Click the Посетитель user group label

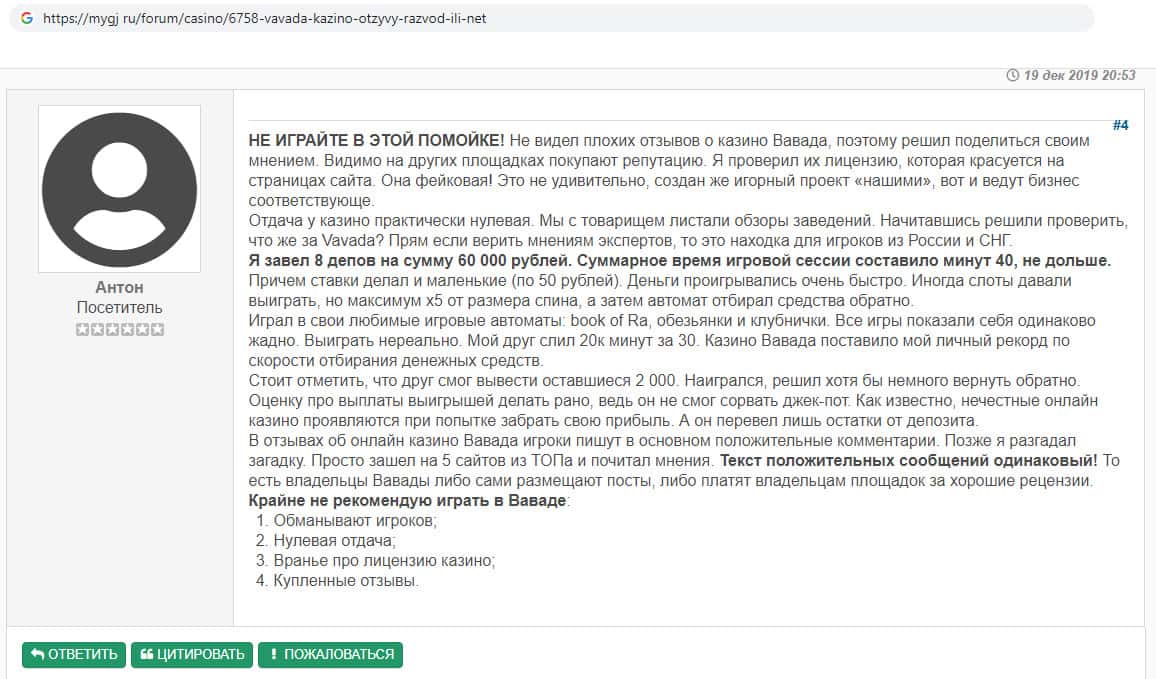119,307
